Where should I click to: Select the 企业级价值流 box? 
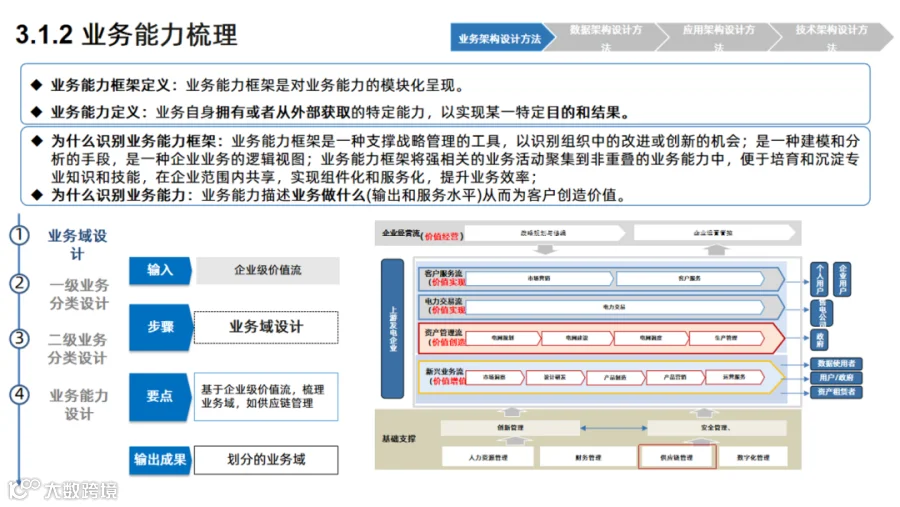point(267,270)
